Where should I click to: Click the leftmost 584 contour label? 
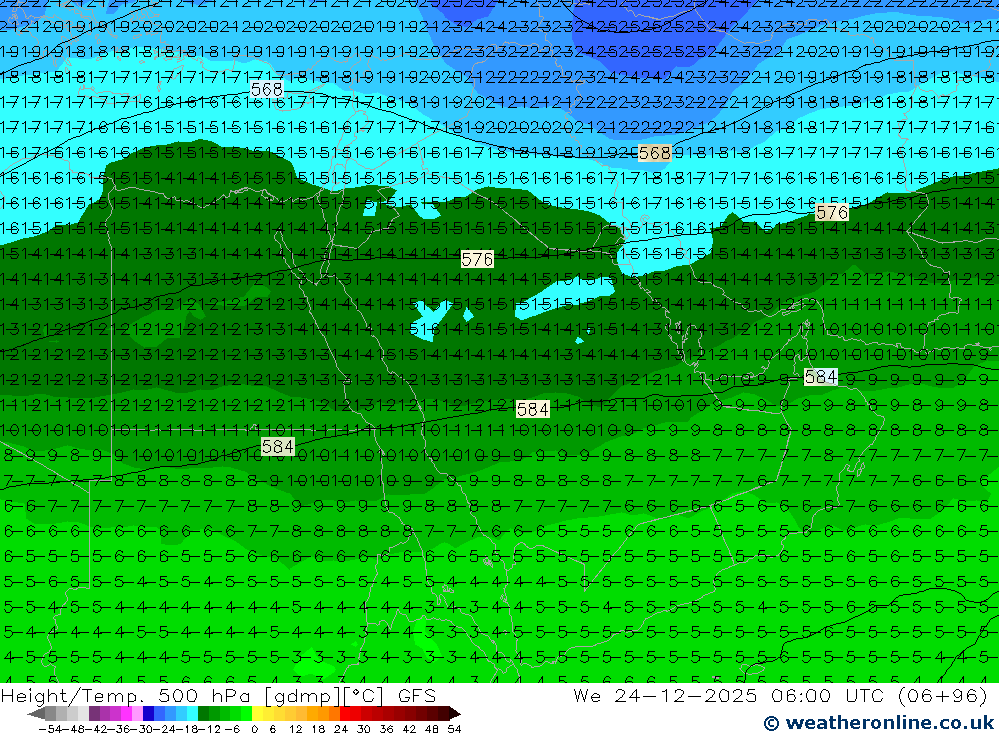coord(277,447)
